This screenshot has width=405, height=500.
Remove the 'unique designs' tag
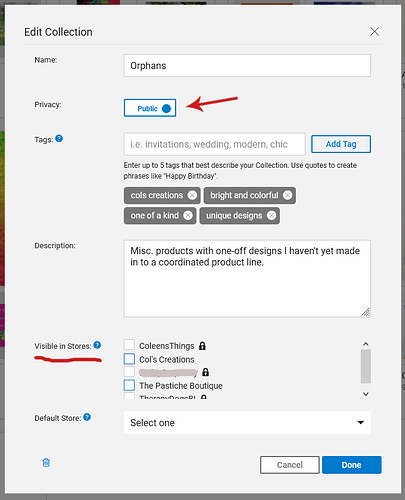272,216
